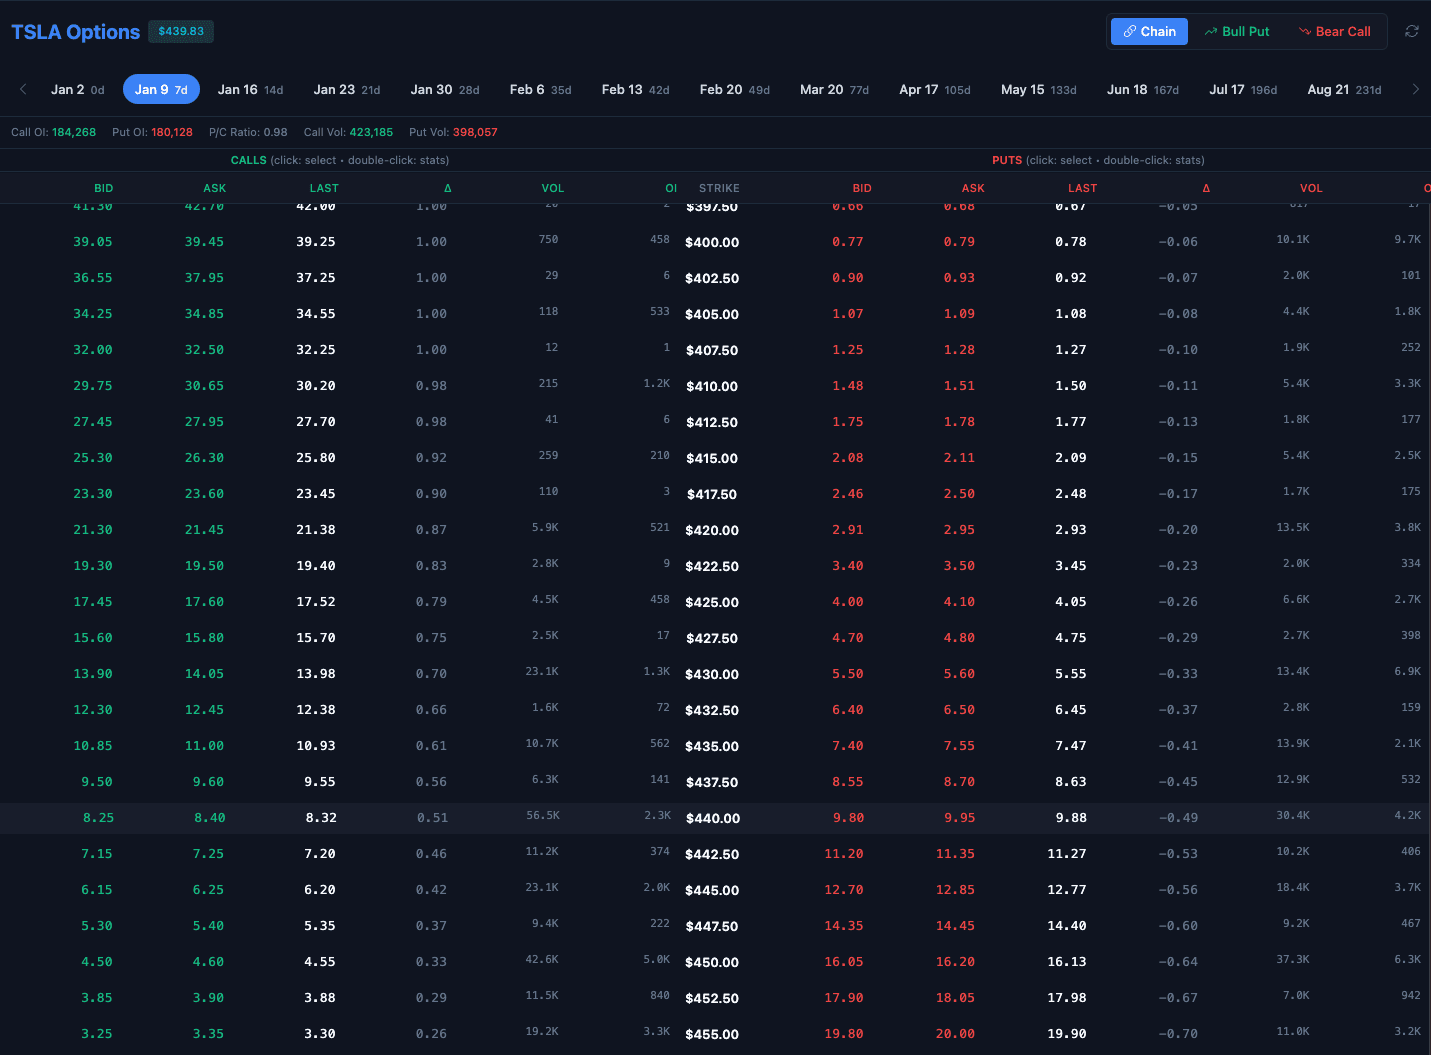1431x1055 pixels.
Task: Click the $420.00 strike cell
Action: pos(712,530)
